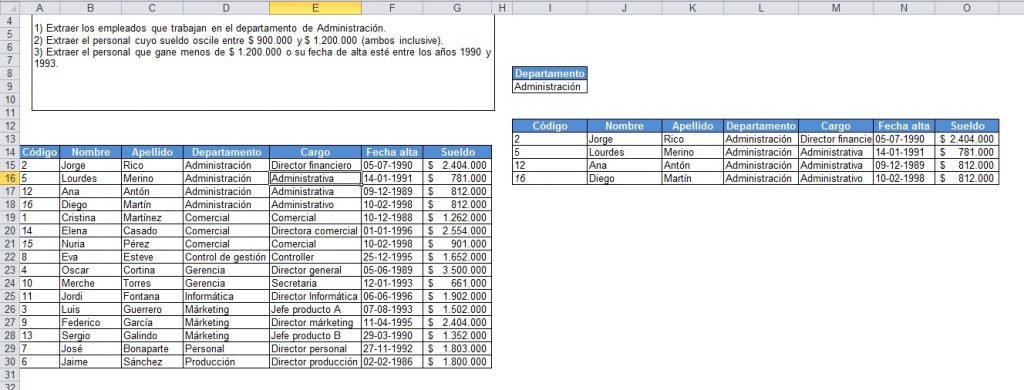Image resolution: width=1024 pixels, height=390 pixels.
Task: Click the Sueldo header in right table
Action: pos(967,126)
